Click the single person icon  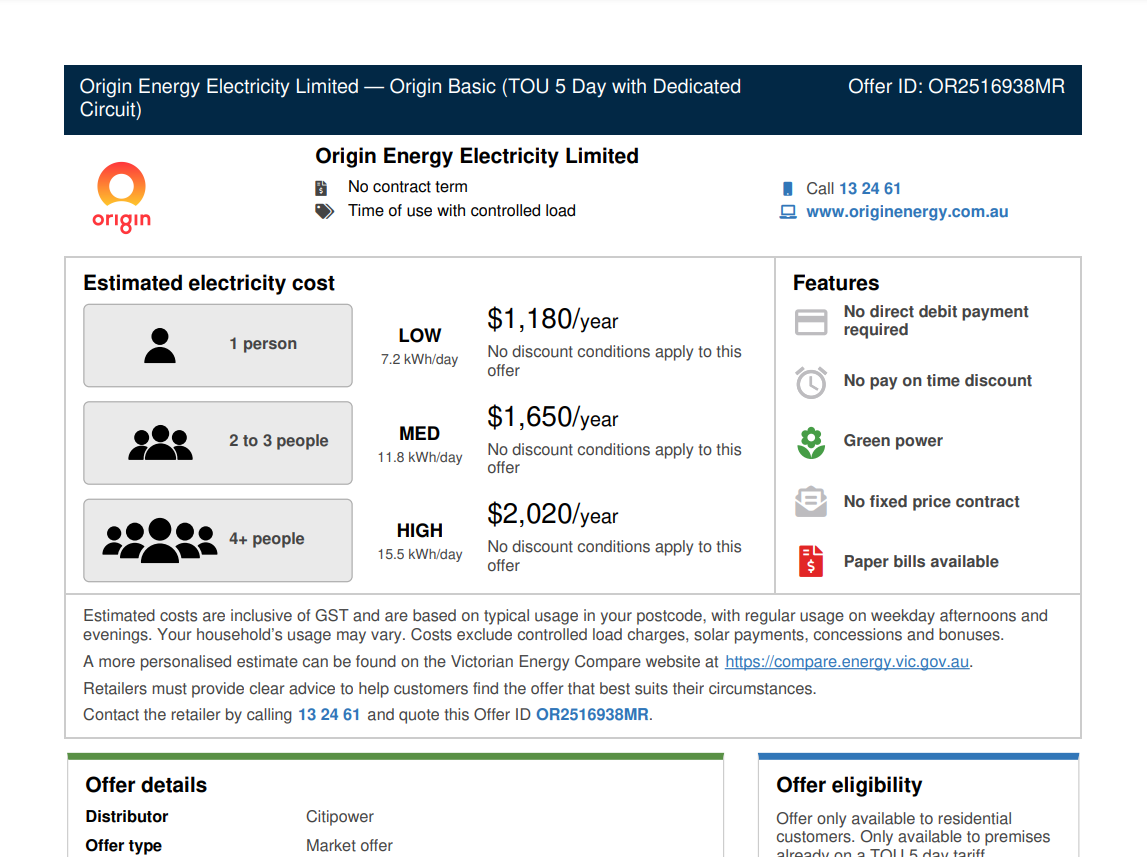(x=159, y=345)
